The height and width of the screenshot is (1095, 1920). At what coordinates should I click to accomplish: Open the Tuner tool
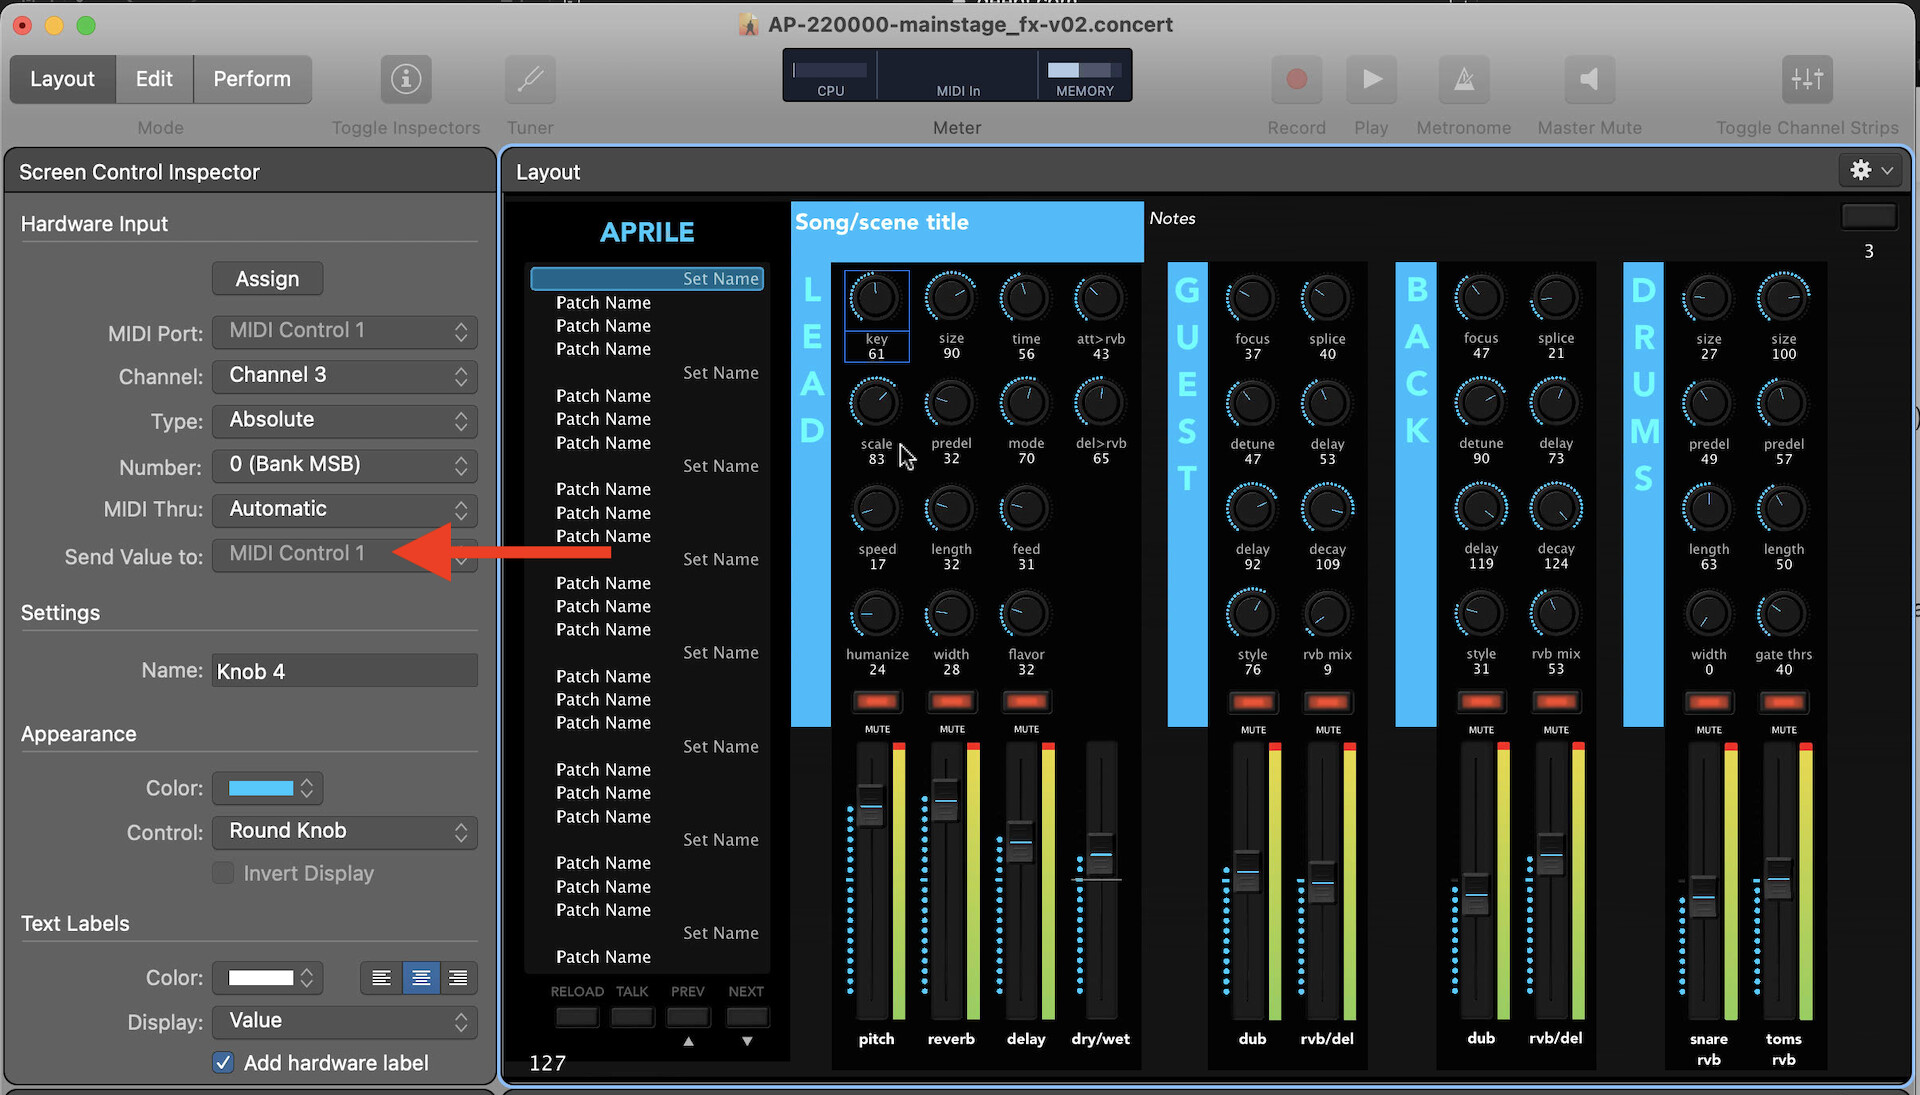(530, 79)
